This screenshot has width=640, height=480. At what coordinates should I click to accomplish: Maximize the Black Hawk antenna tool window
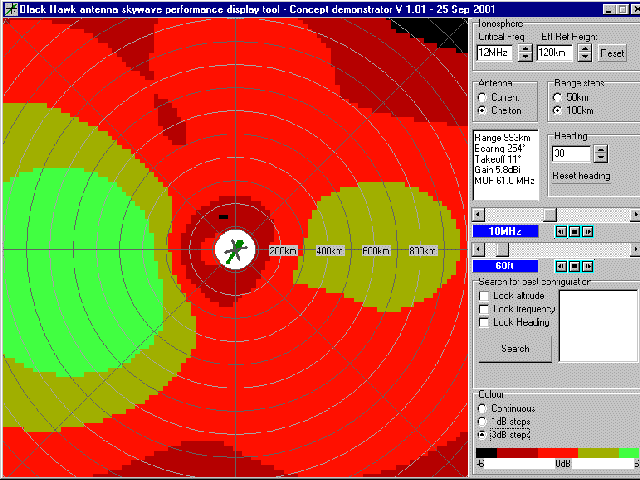pos(622,9)
